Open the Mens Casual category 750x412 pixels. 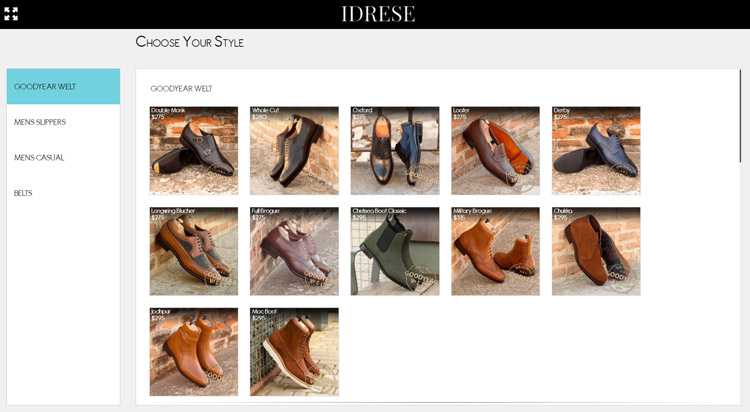click(x=63, y=157)
